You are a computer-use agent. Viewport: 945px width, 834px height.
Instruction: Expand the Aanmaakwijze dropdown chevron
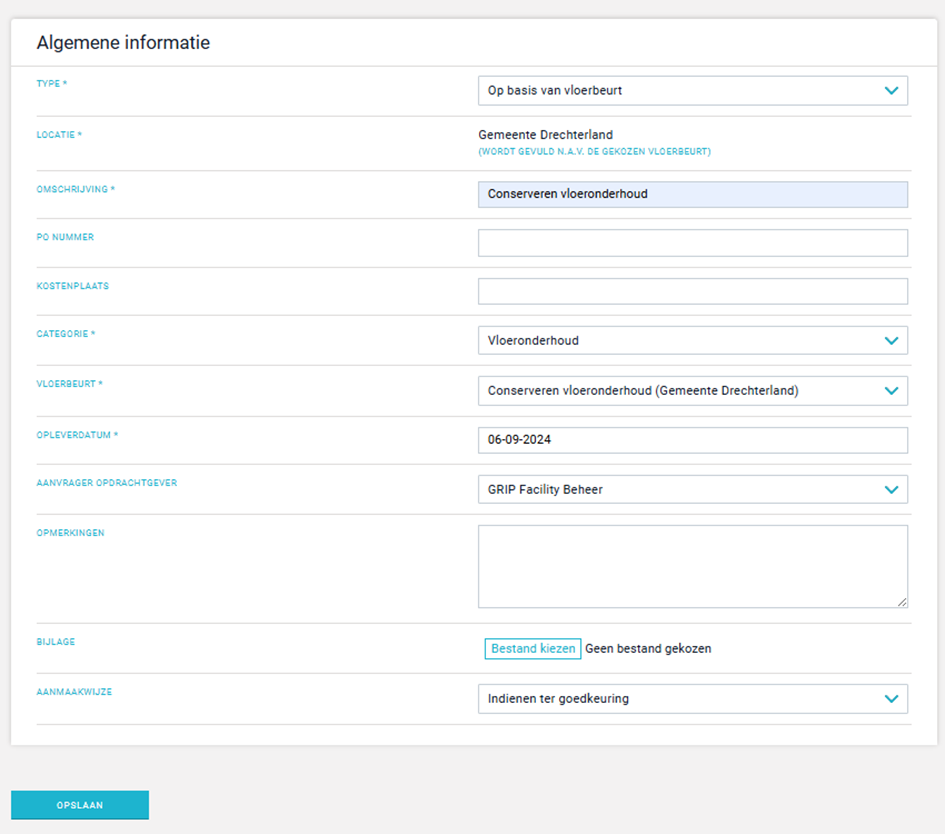(x=891, y=698)
